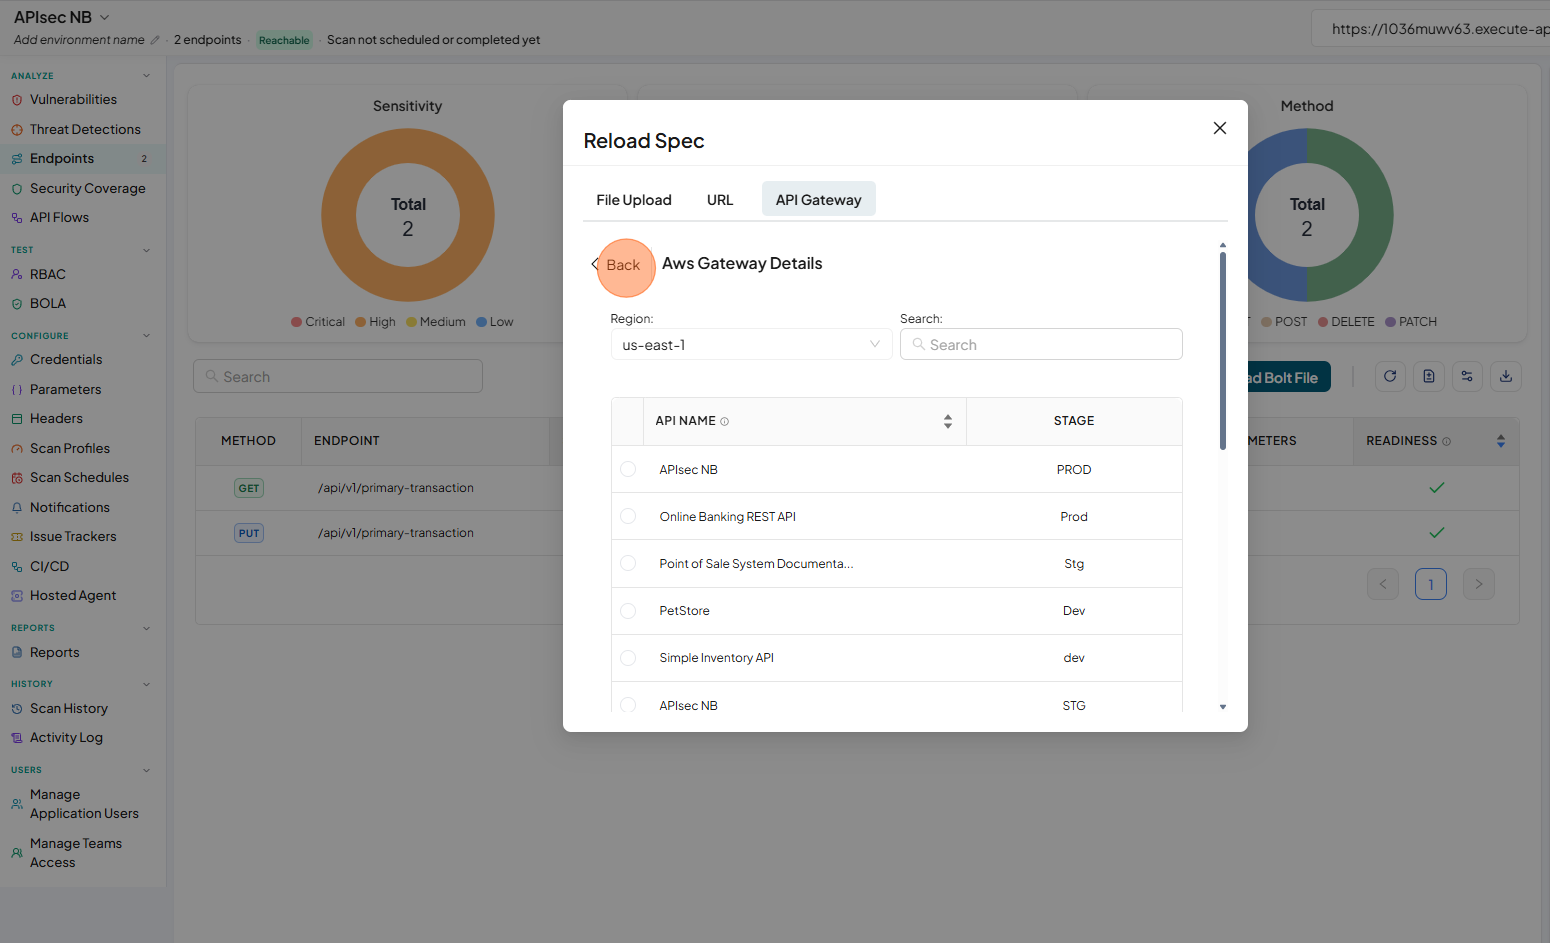Open Issue Trackers
This screenshot has width=1550, height=943.
[x=72, y=537]
